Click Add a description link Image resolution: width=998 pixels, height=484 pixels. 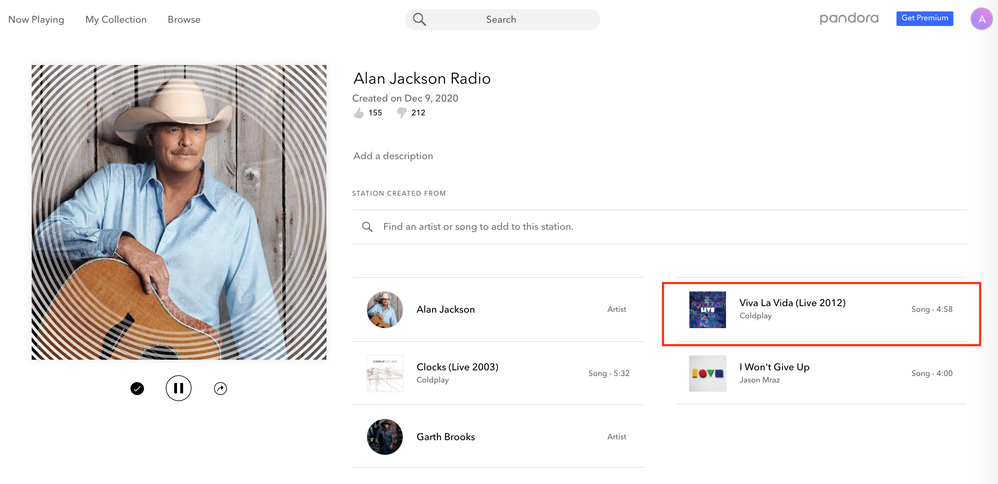click(x=393, y=156)
